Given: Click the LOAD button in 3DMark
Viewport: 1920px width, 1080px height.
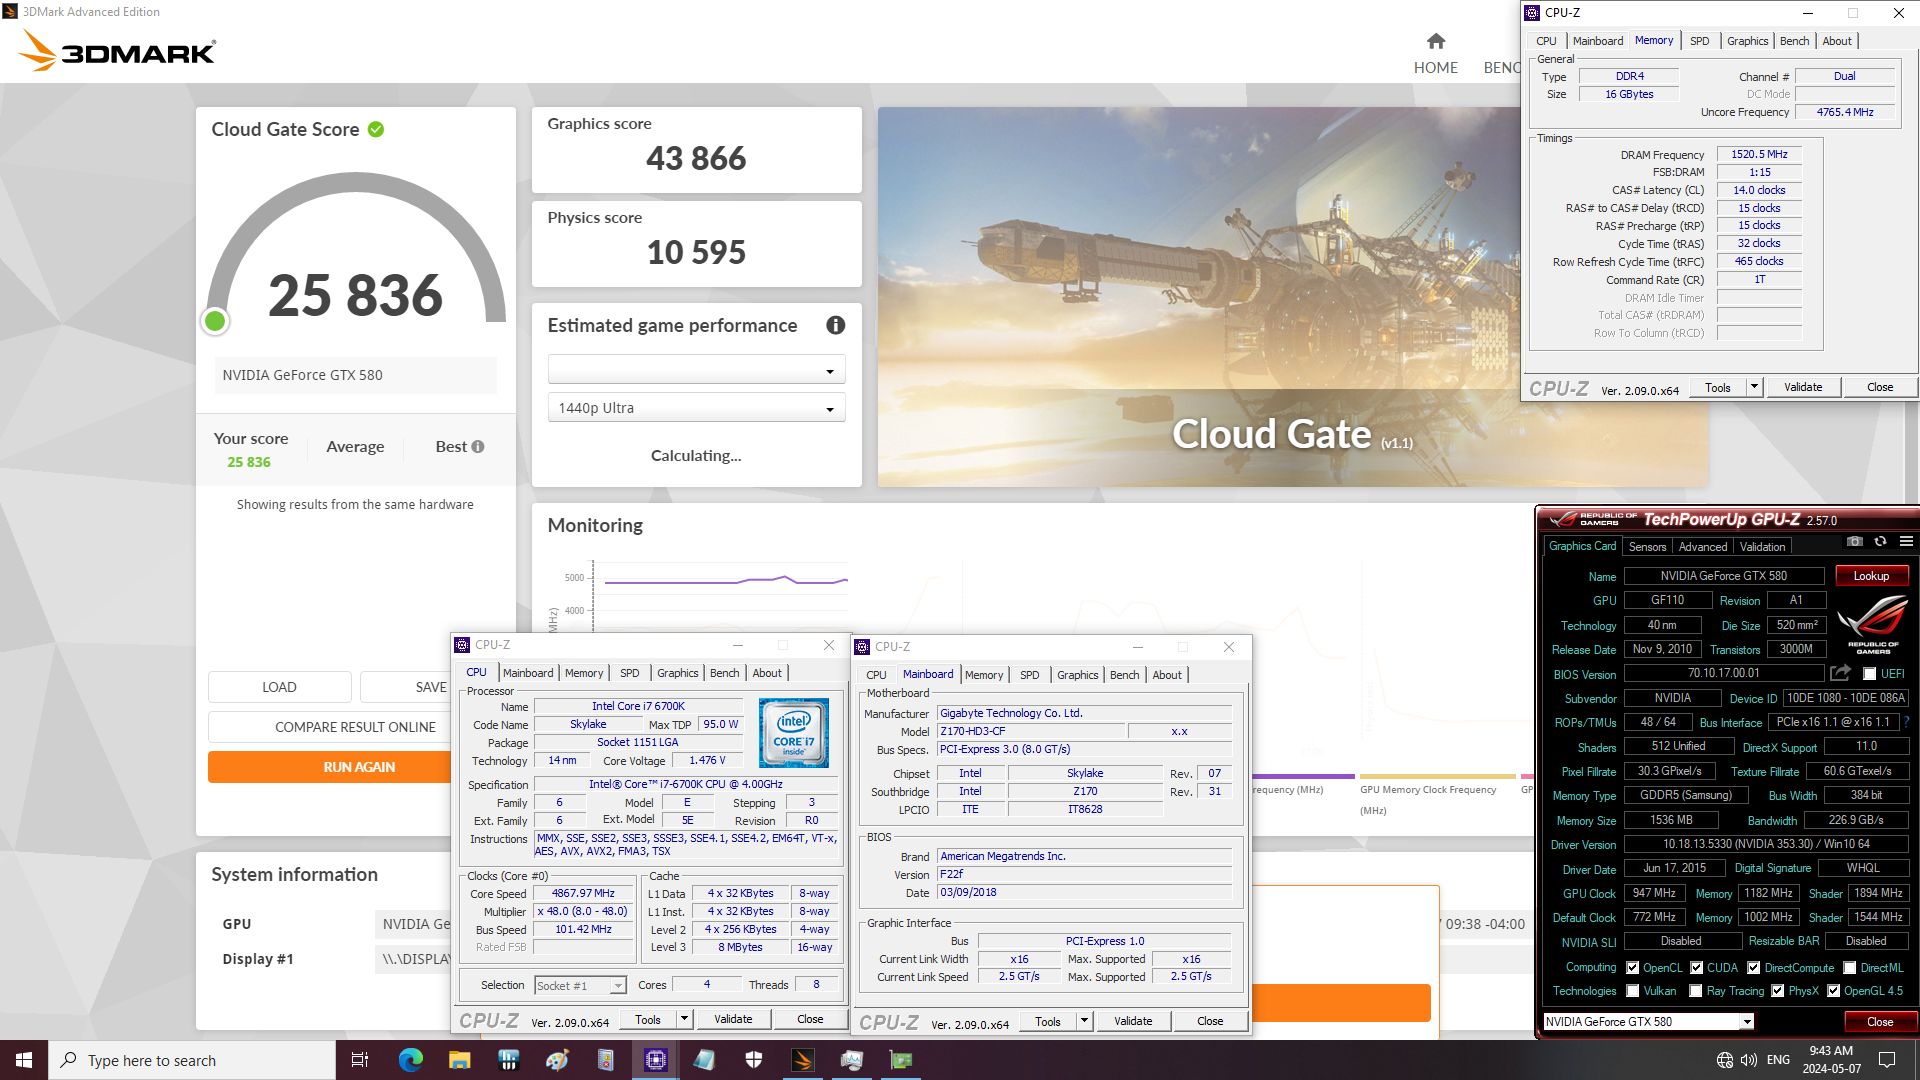Looking at the screenshot, I should [279, 687].
